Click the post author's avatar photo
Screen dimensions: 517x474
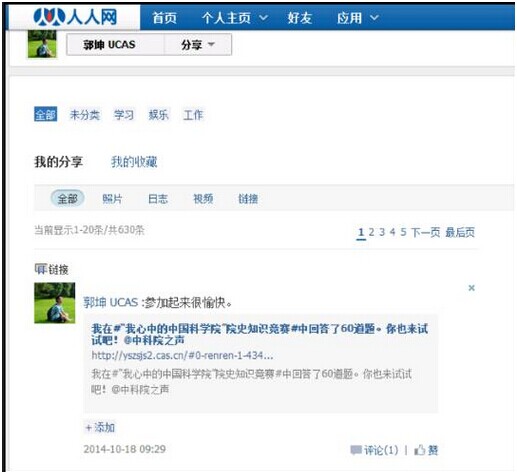55,303
